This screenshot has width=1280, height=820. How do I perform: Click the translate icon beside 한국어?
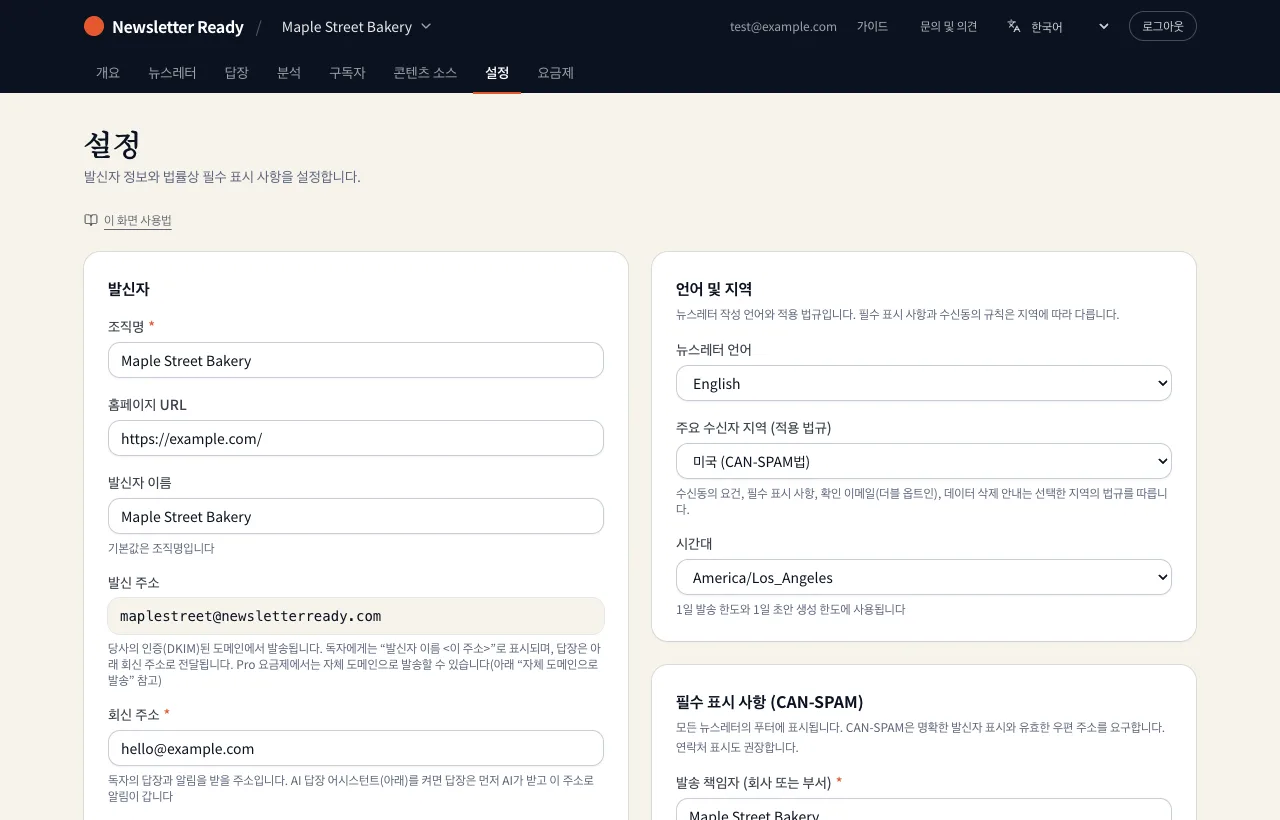click(x=1014, y=26)
